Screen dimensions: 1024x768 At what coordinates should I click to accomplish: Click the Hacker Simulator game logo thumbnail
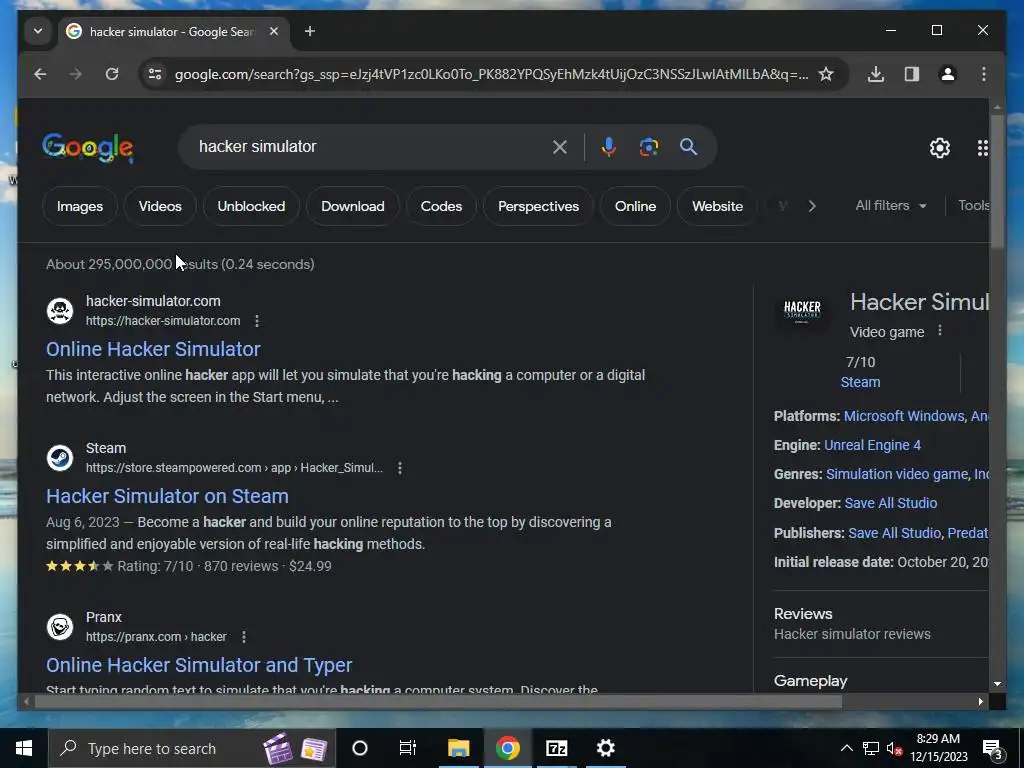pos(802,312)
